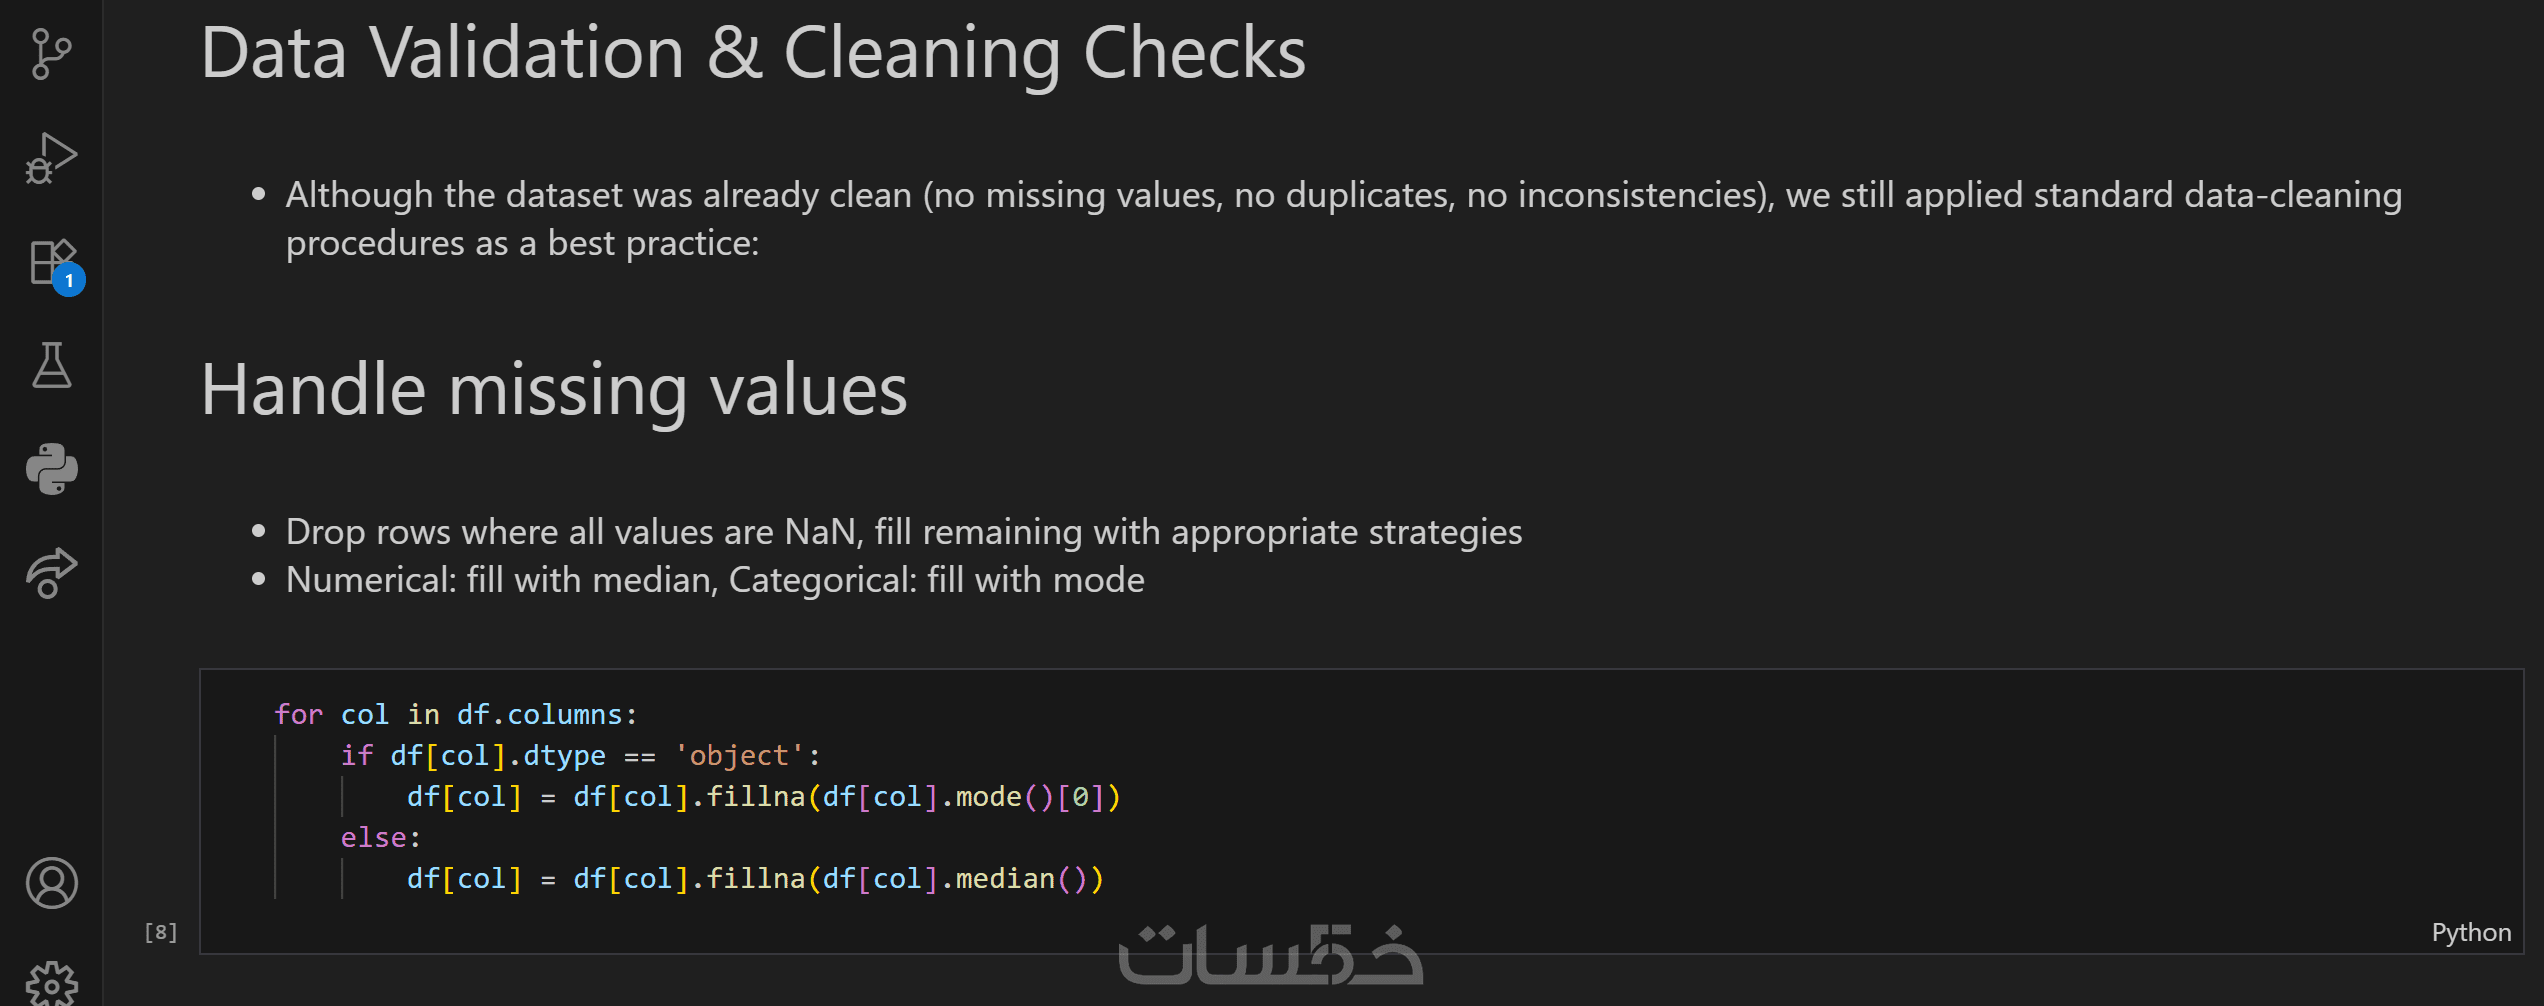
Task: Open the Testing flask panel
Action: point(51,366)
